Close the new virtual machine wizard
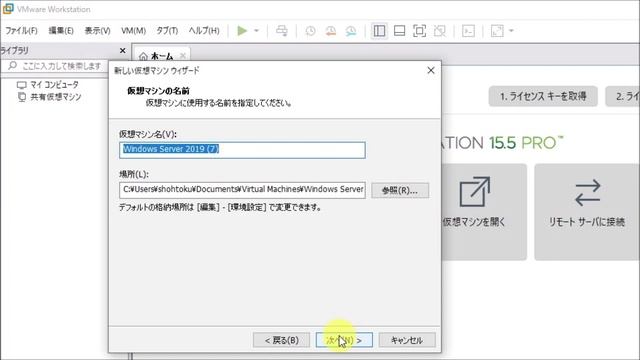Viewport: 640px width, 360px height. click(431, 70)
